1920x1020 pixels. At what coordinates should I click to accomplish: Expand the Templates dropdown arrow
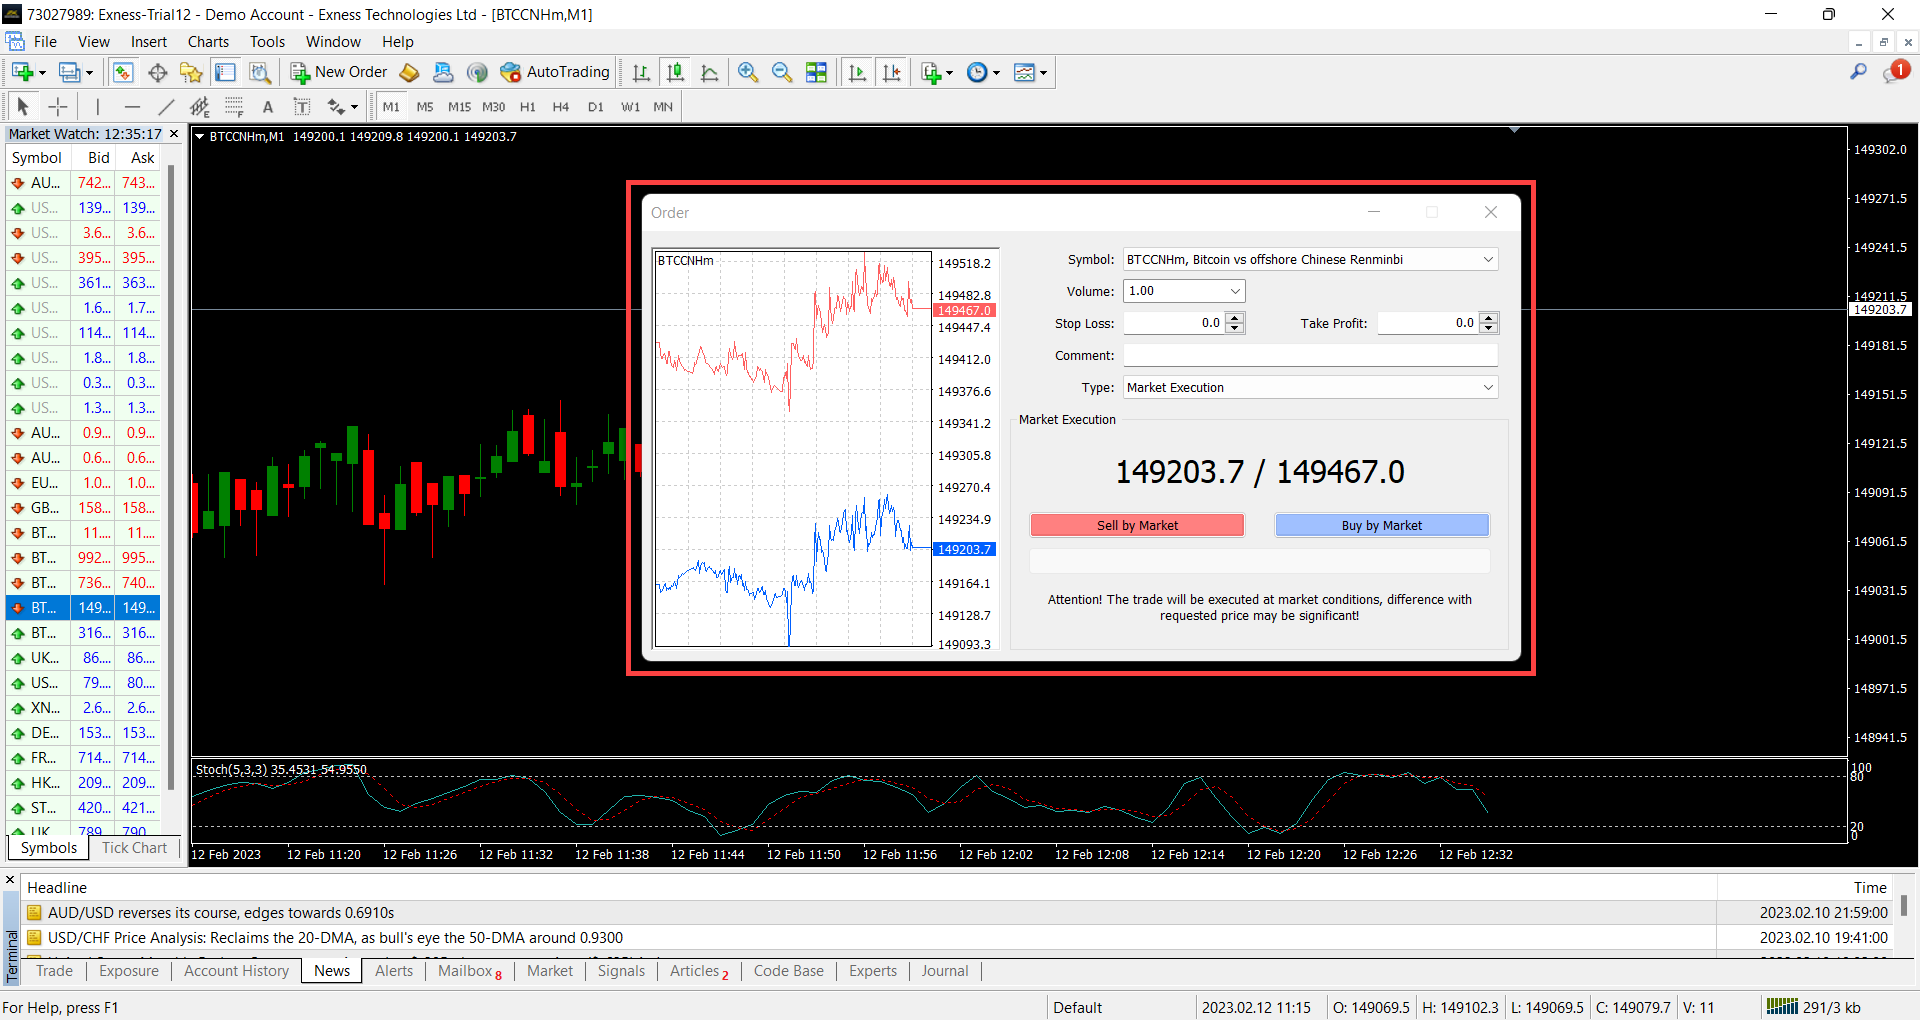pos(1043,72)
